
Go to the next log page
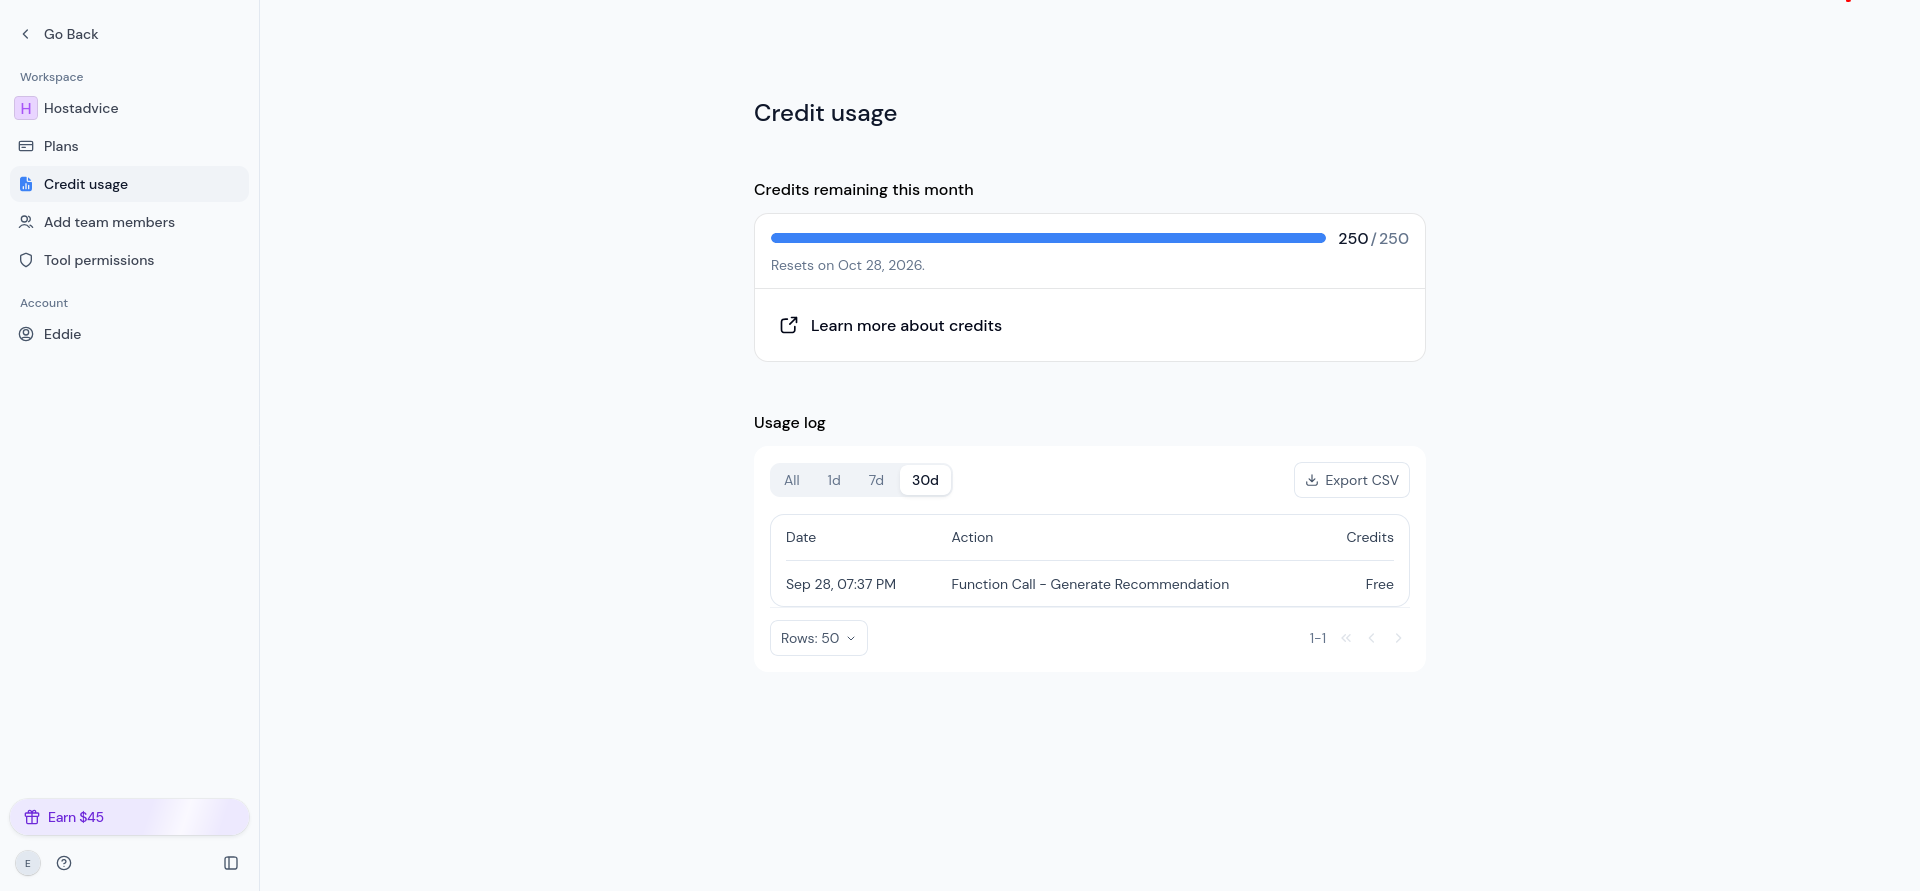tap(1398, 638)
